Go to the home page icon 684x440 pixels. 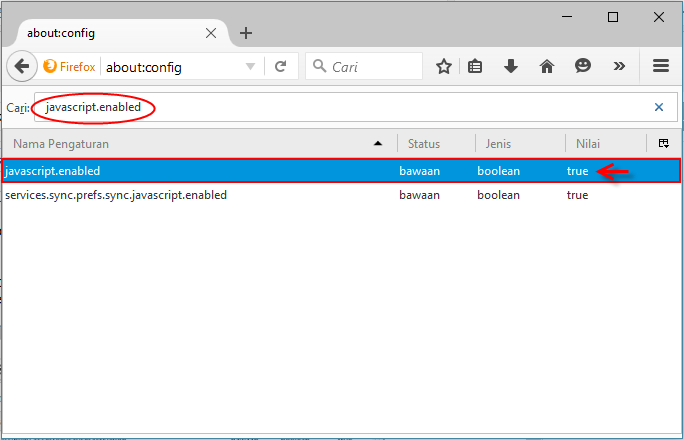pos(547,66)
